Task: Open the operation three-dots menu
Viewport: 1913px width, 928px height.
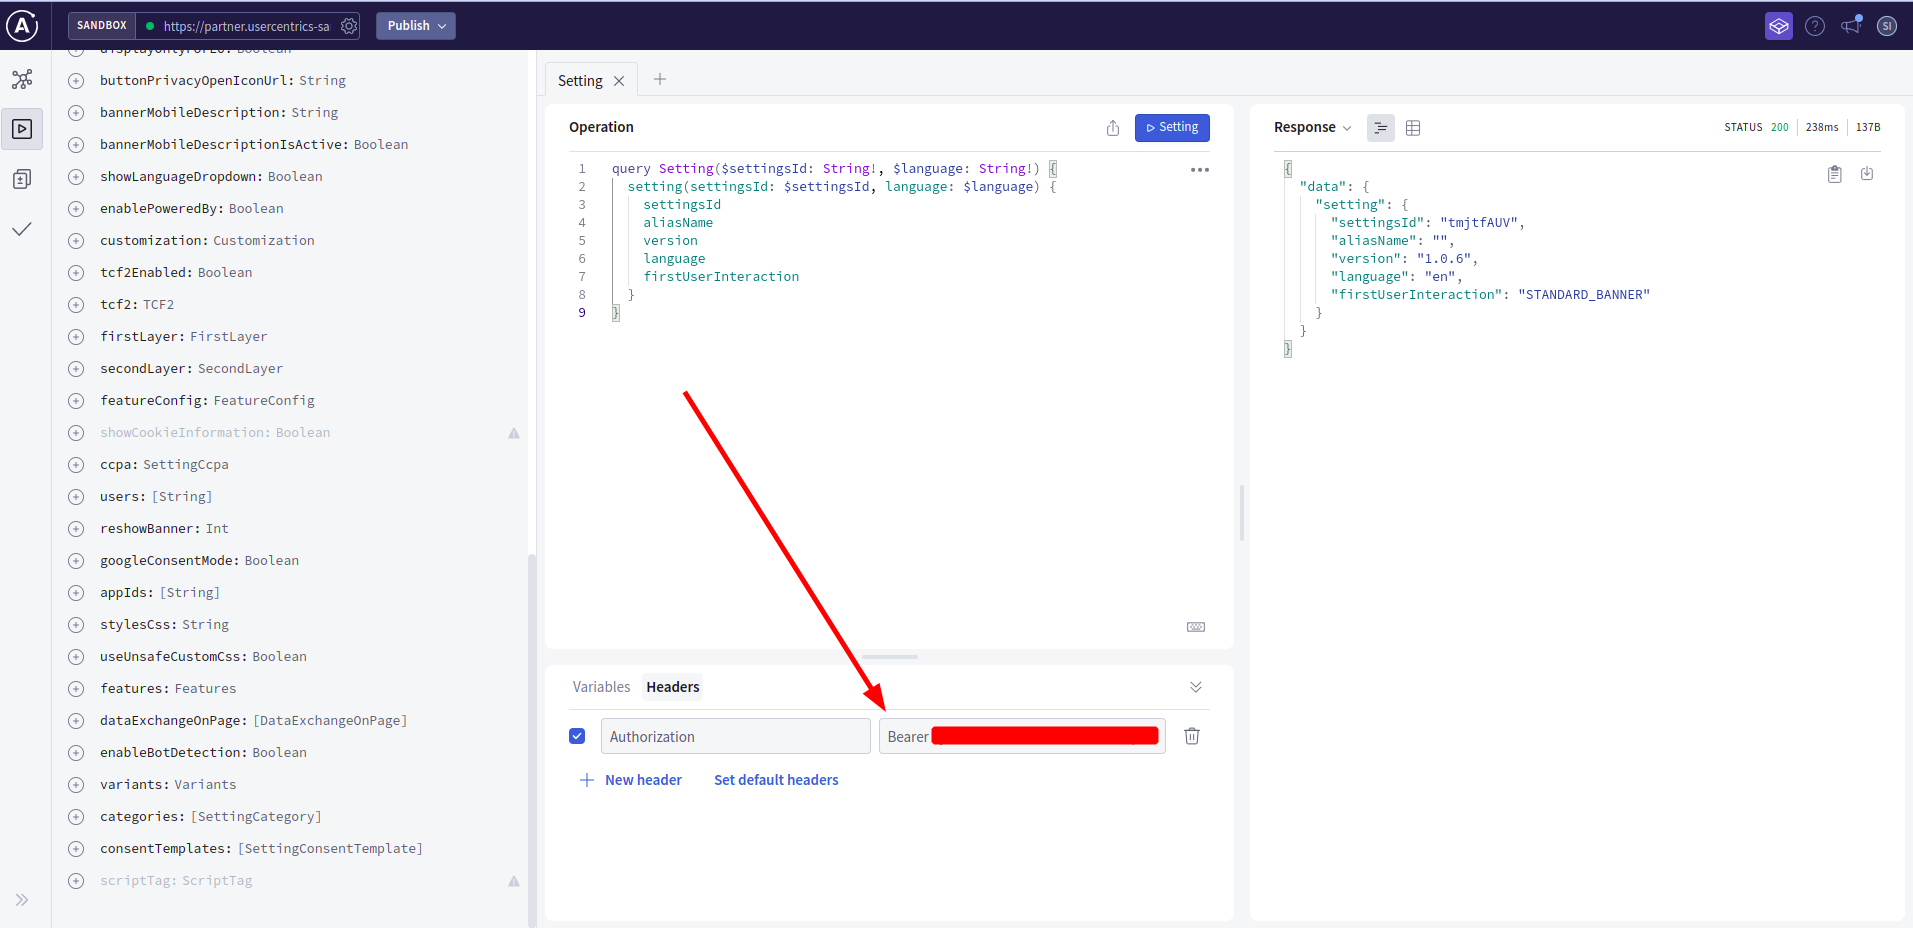Action: pyautogui.click(x=1200, y=170)
